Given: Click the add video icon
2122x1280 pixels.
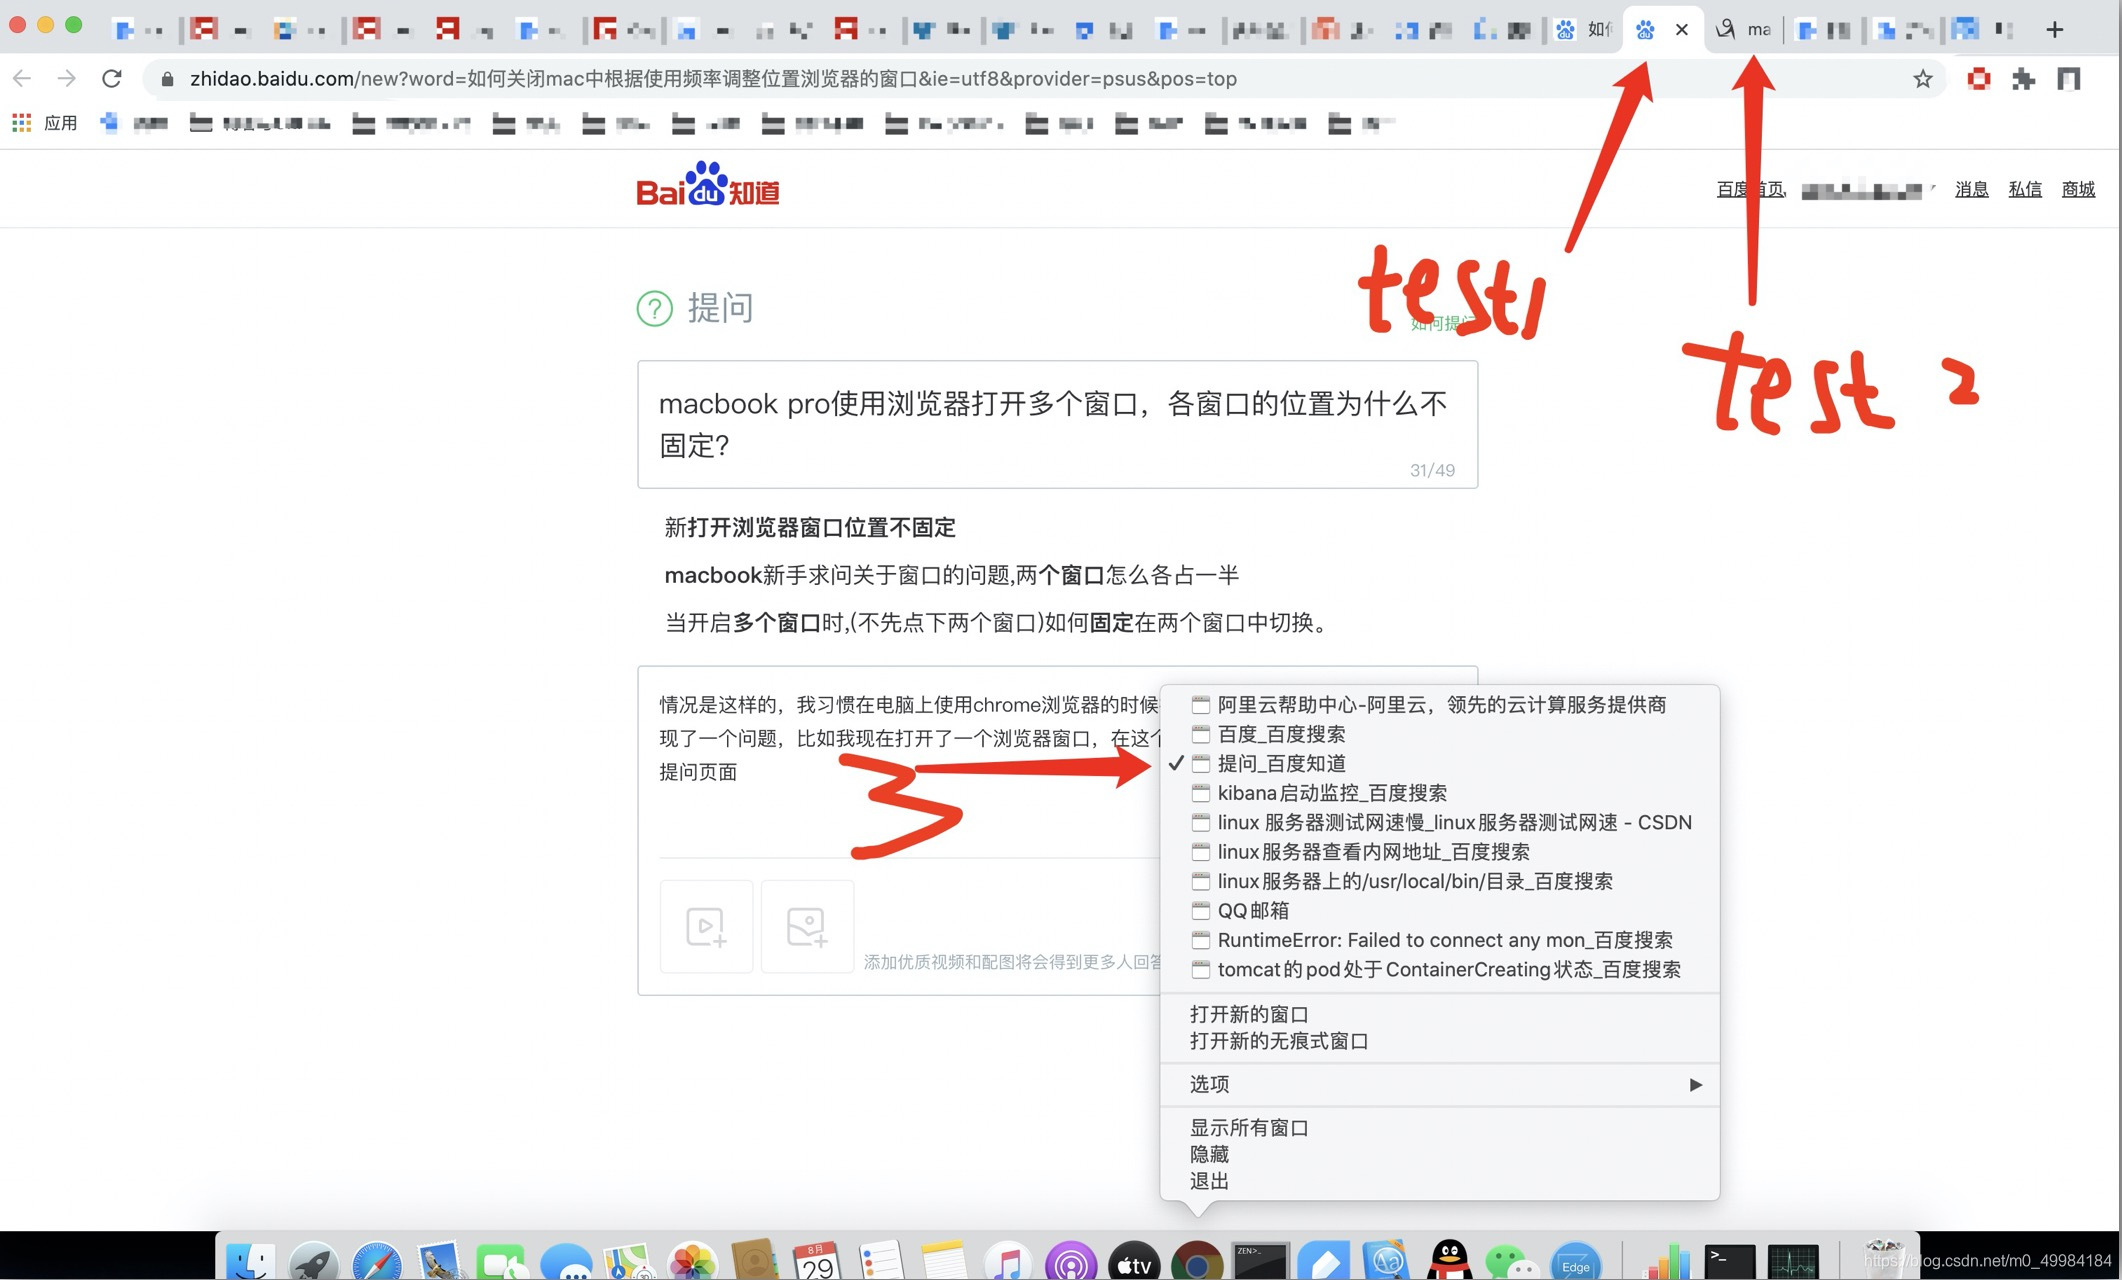Looking at the screenshot, I should click(706, 926).
